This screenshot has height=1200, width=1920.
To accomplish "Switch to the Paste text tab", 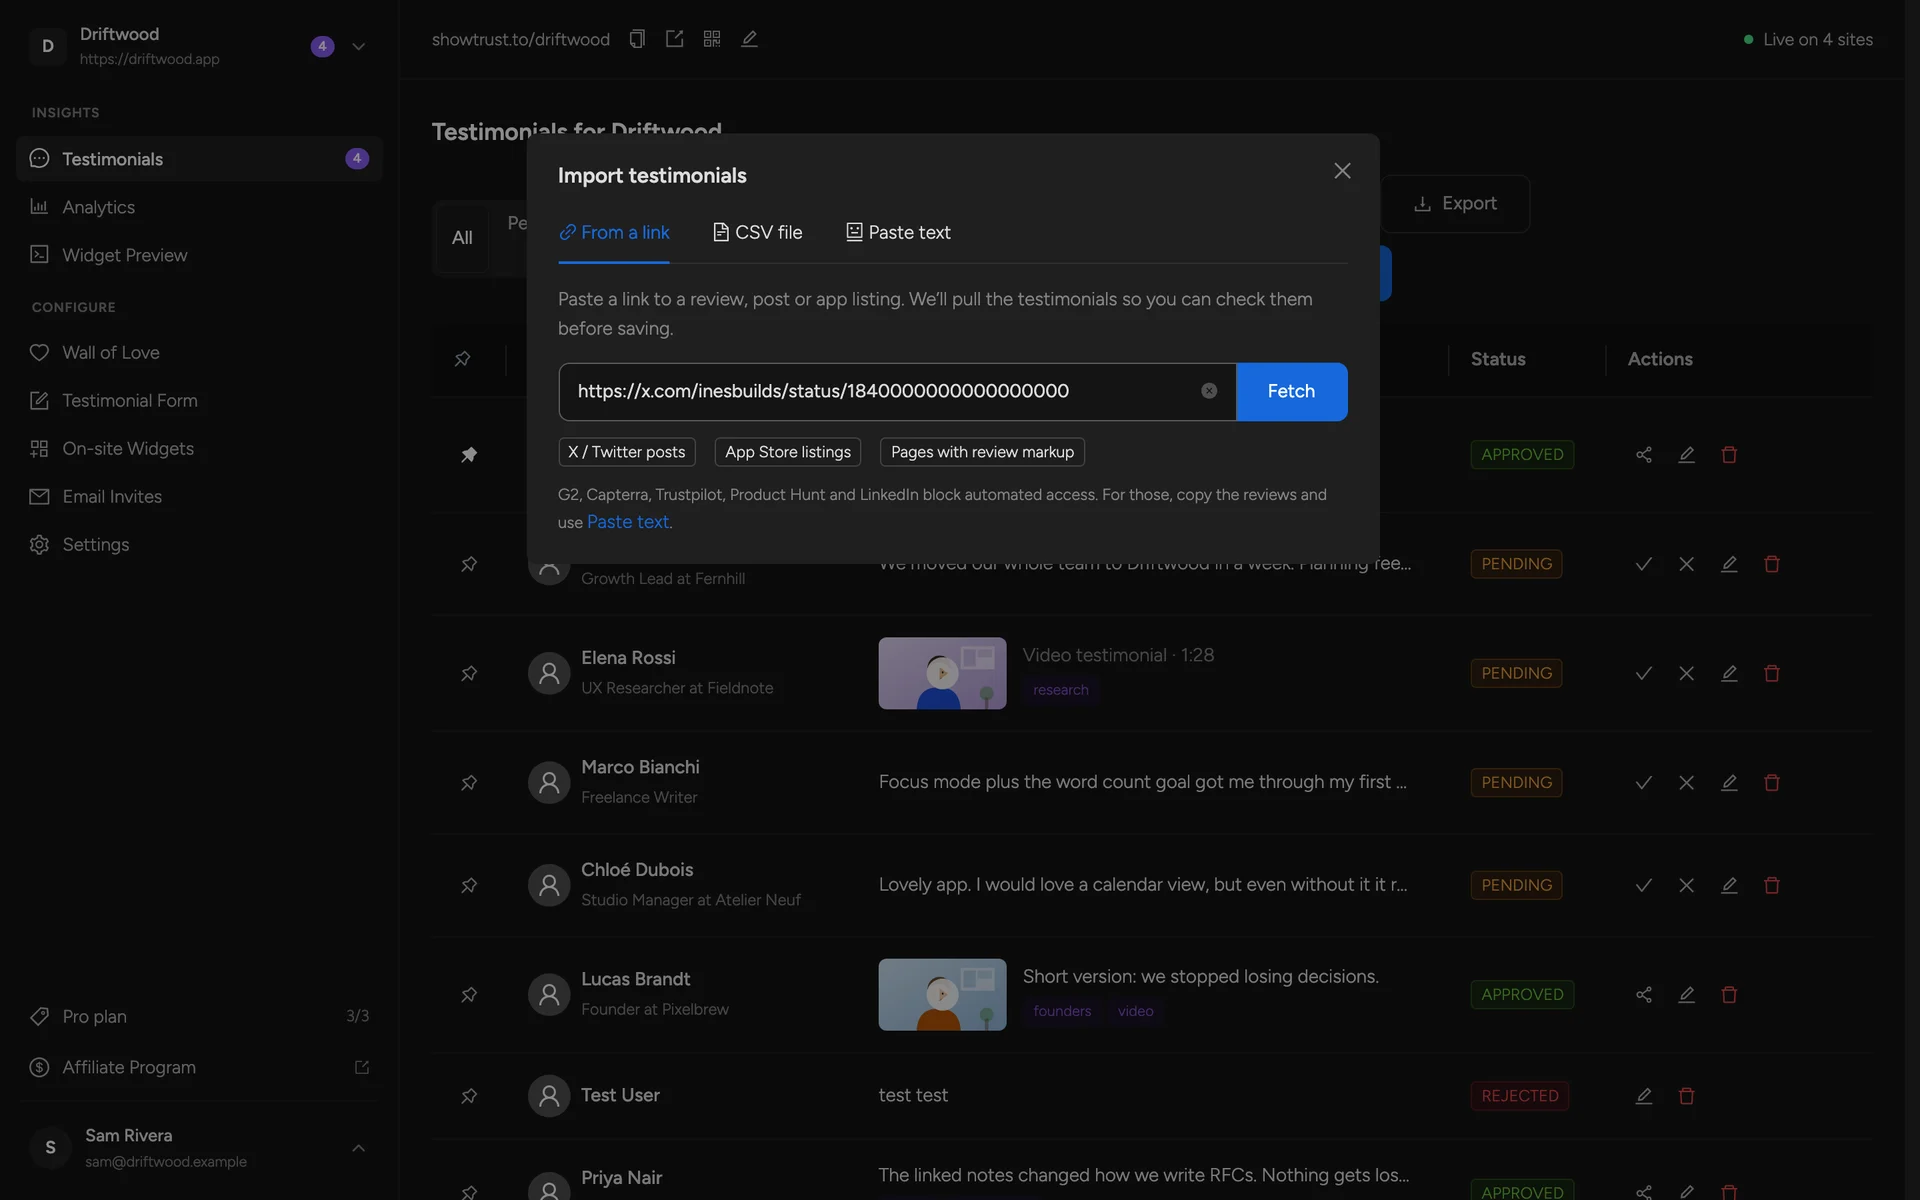I will [898, 233].
